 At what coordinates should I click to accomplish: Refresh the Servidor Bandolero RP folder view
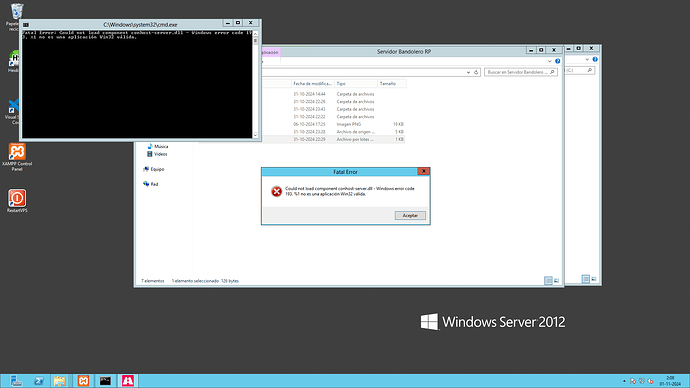coord(476,72)
